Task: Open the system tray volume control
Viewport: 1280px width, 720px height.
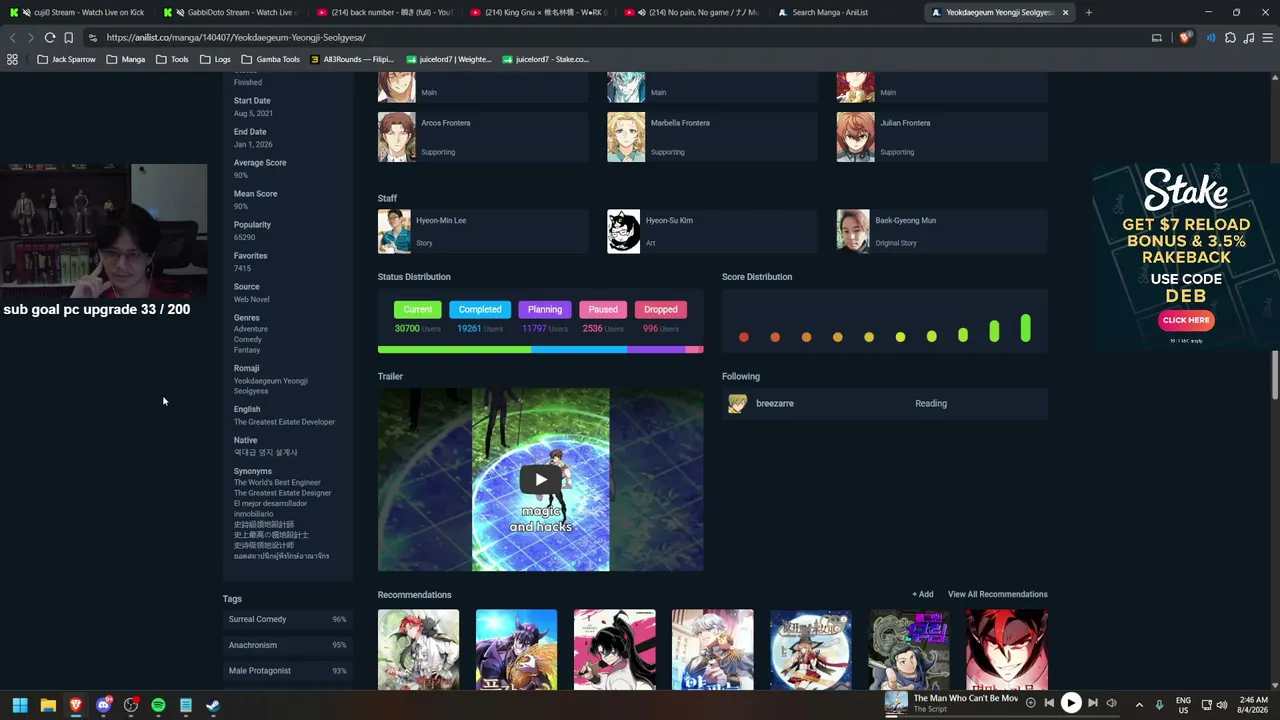Action: pyautogui.click(x=1222, y=705)
